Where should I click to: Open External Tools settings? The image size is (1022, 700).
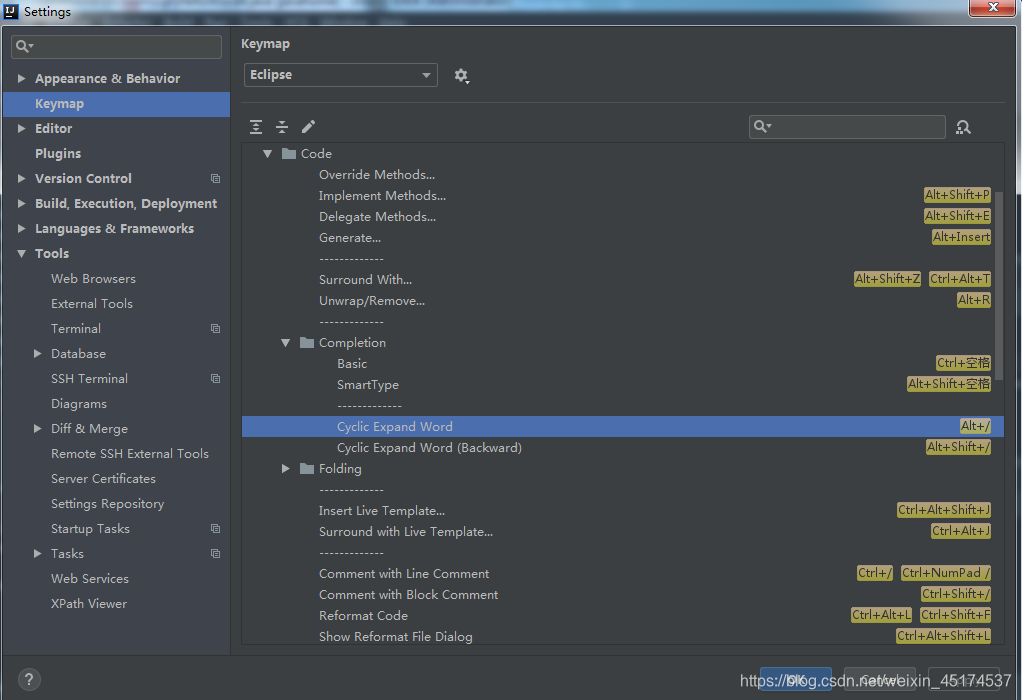[92, 304]
